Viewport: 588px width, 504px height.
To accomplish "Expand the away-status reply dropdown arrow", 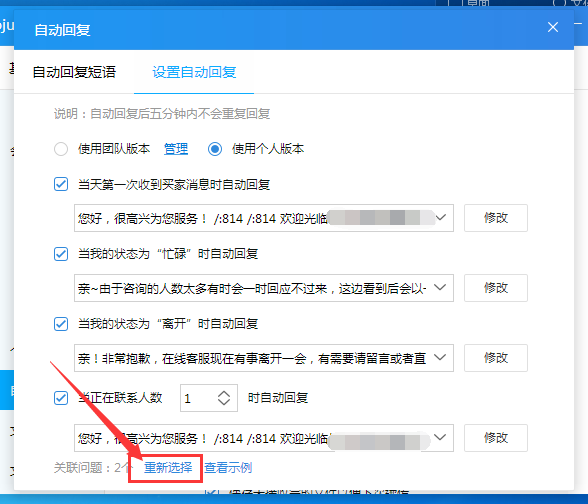I will pos(440,357).
